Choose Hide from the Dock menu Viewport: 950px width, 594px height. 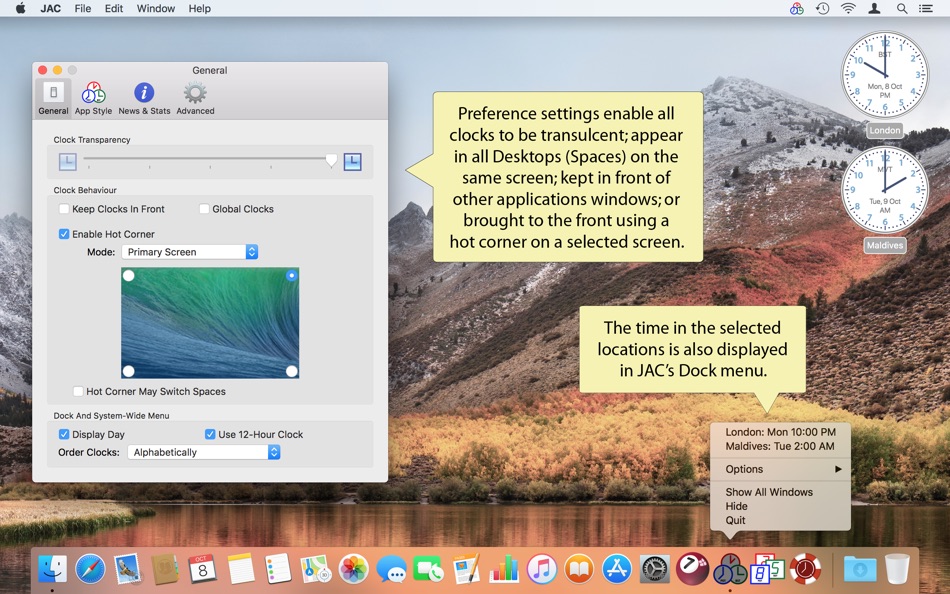click(736, 506)
